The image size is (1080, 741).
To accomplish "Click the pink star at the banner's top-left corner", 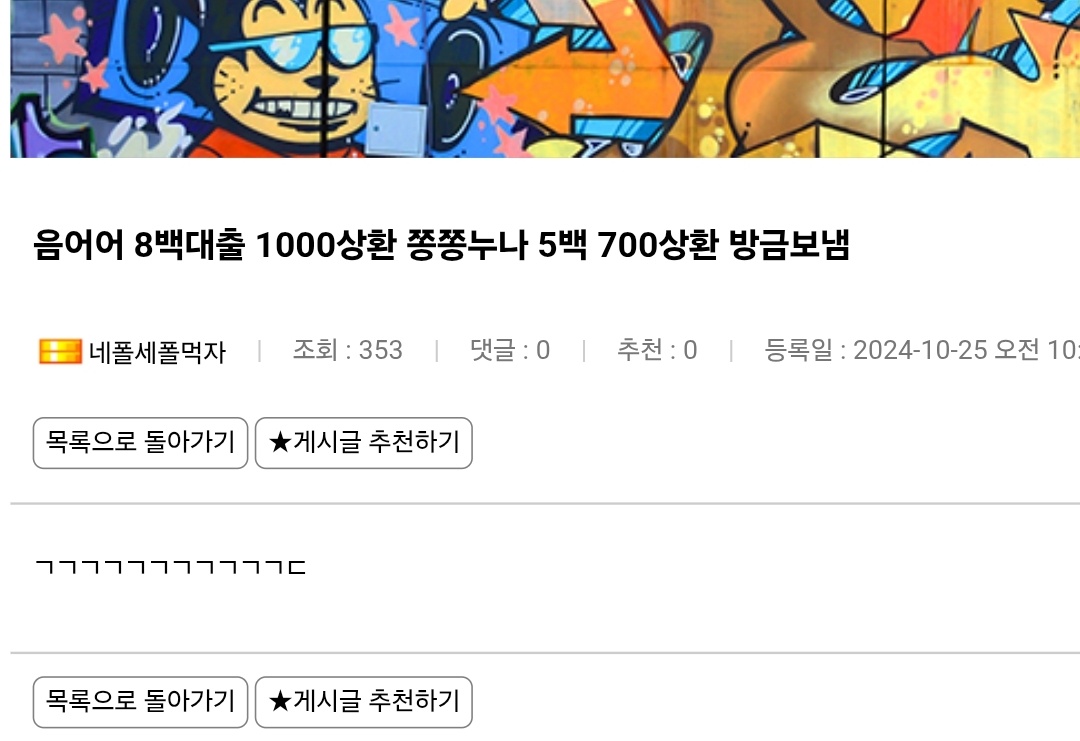I will tap(63, 36).
